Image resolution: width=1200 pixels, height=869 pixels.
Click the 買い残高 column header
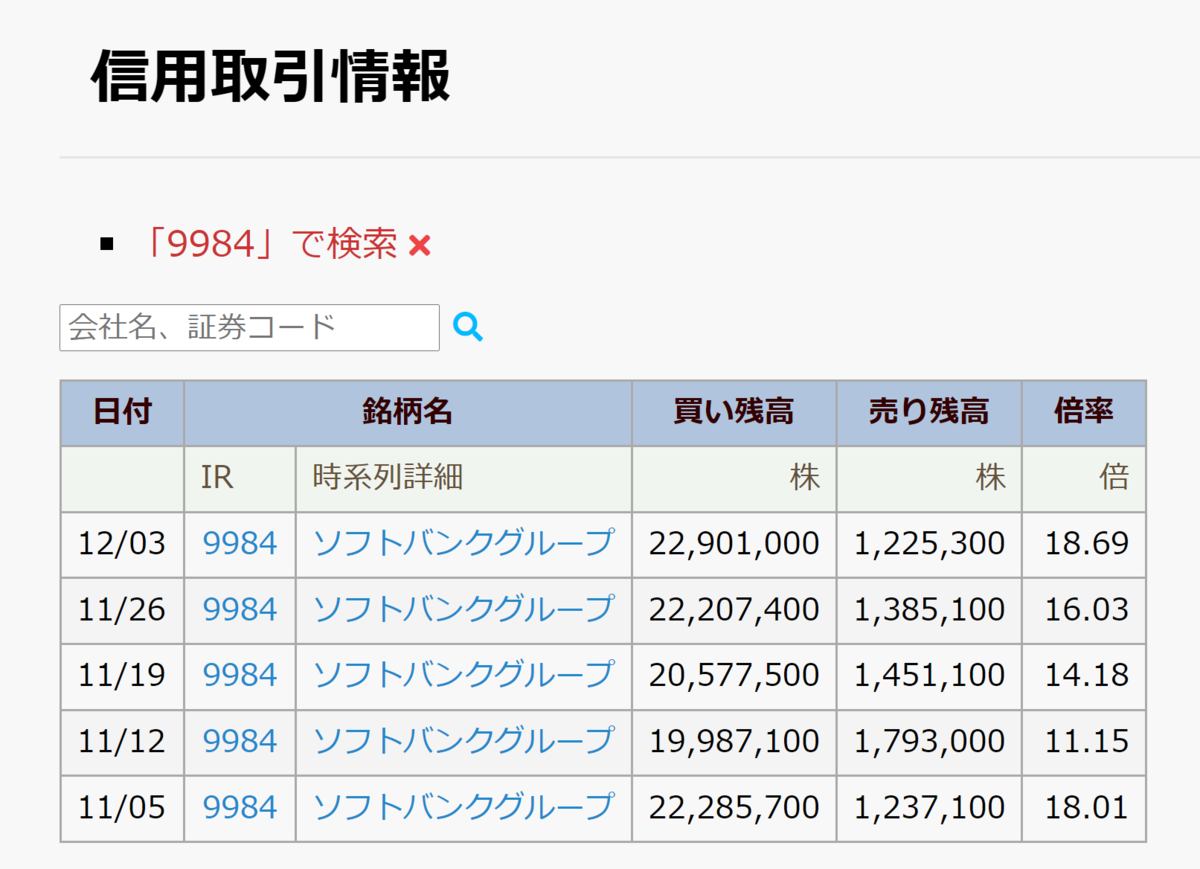click(734, 412)
